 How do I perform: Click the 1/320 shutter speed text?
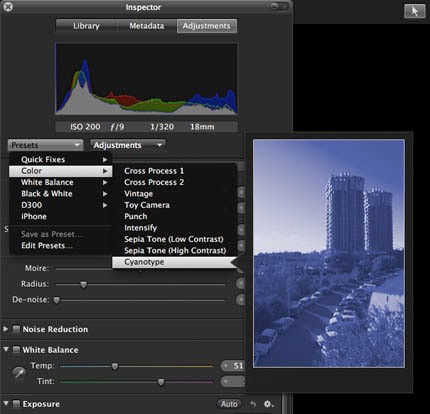[162, 127]
